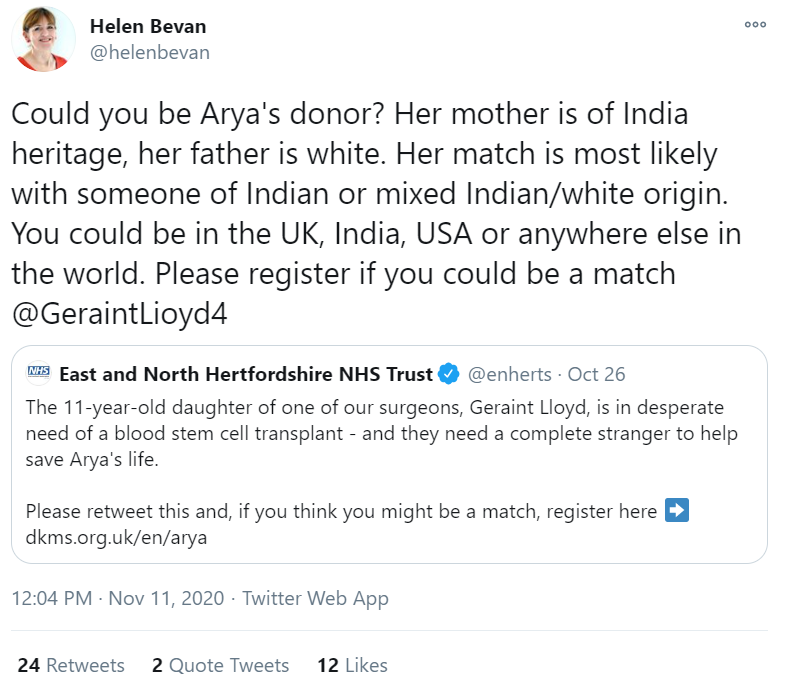785x681 pixels.
Task: Click the @helenbevan handle
Action: pyautogui.click(x=150, y=52)
